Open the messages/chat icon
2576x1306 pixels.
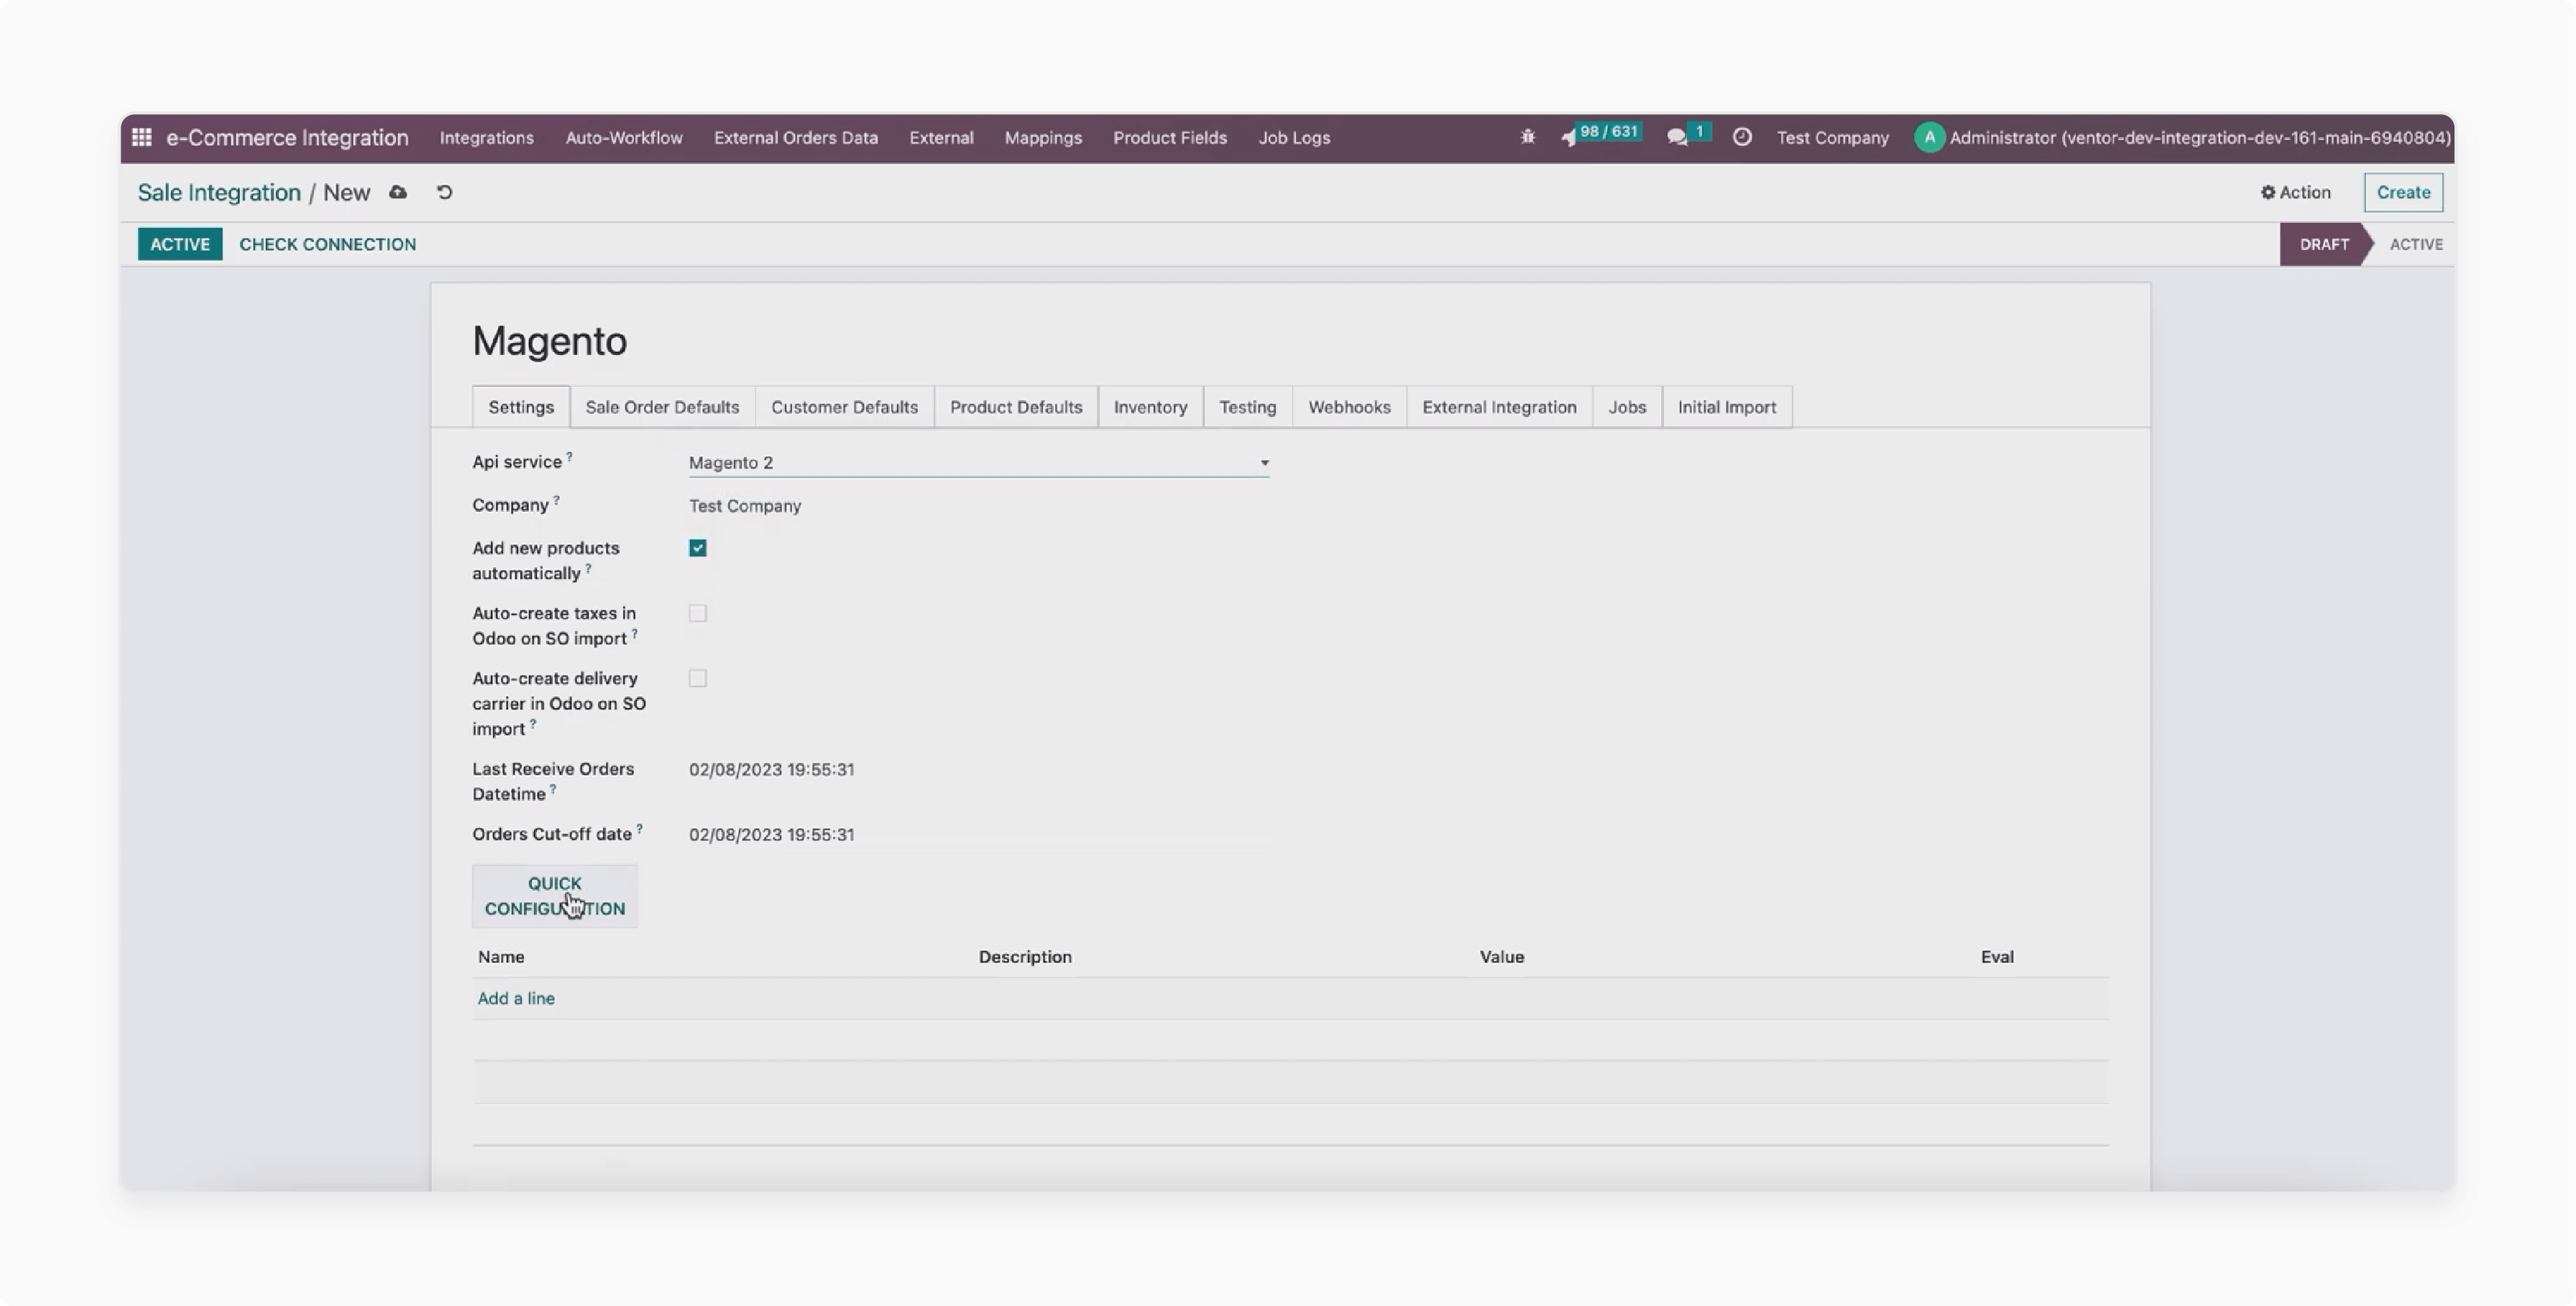1678,137
